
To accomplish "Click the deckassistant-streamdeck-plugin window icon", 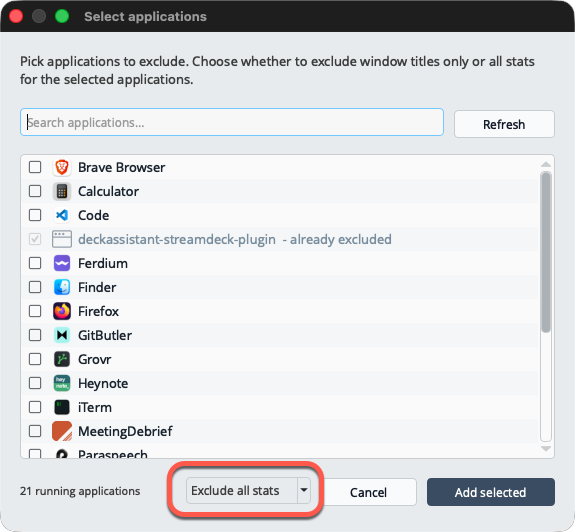I will click(62, 239).
